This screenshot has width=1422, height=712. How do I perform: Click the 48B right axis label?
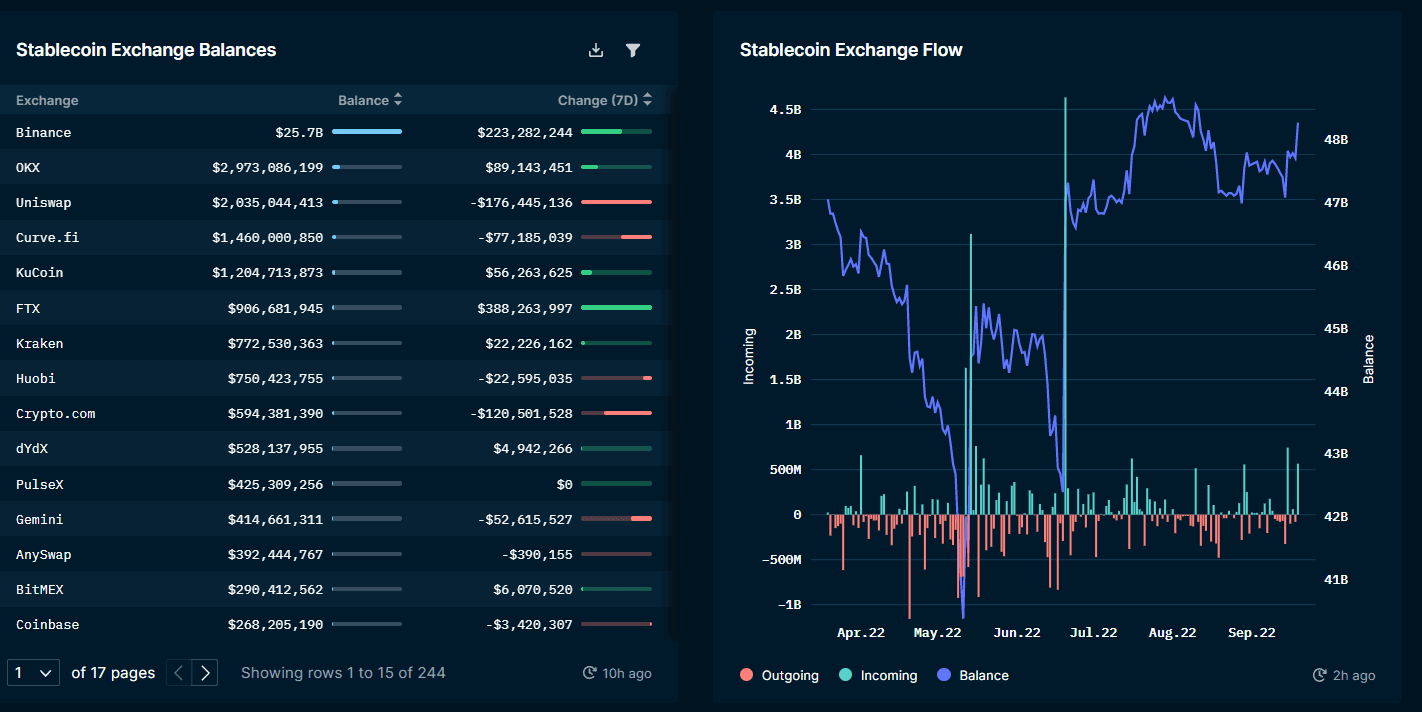(x=1336, y=140)
